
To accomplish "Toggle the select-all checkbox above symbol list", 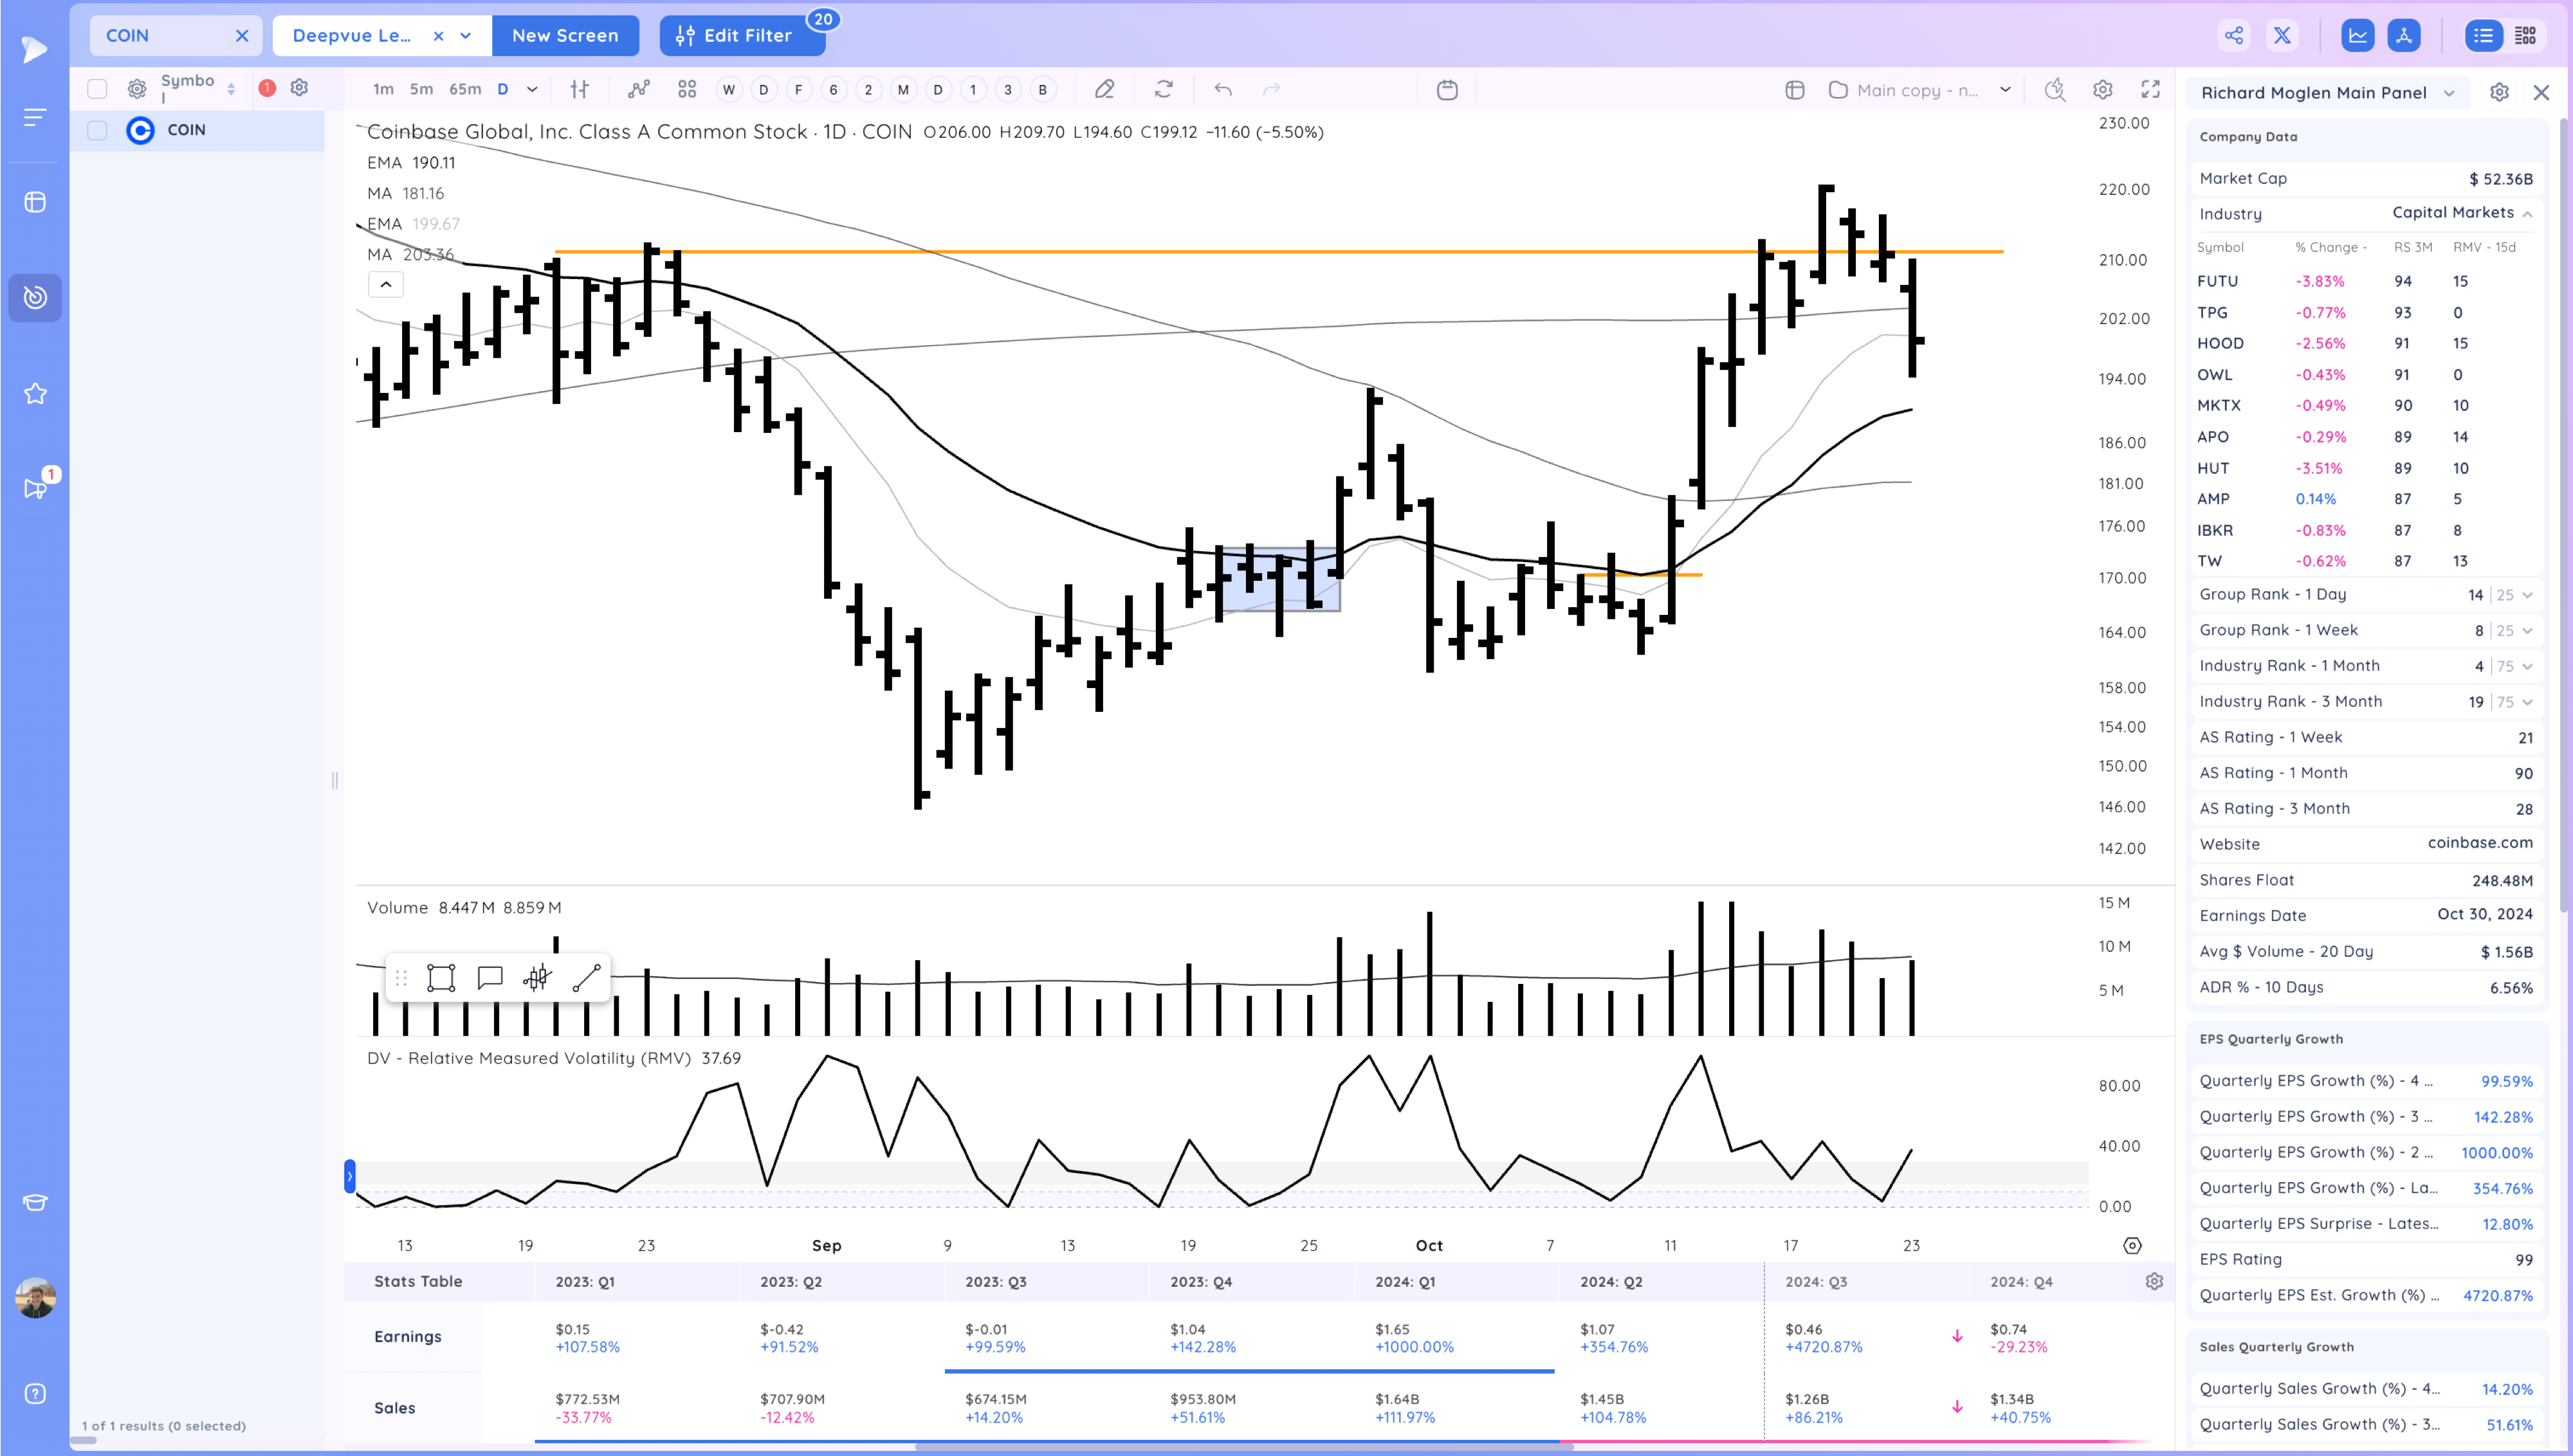I will coord(97,88).
